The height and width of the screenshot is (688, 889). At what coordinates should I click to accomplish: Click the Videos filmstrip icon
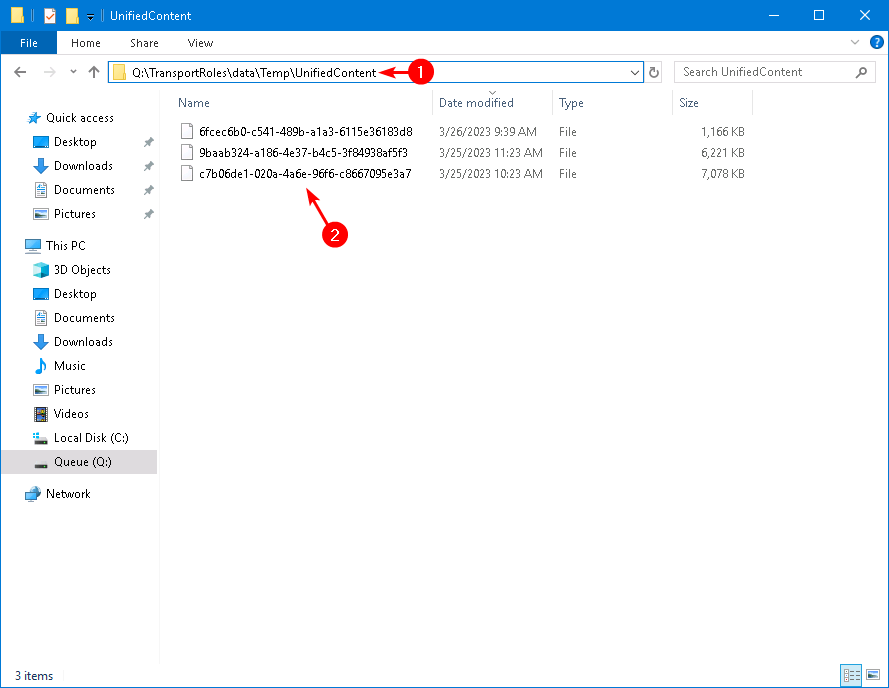[x=41, y=414]
